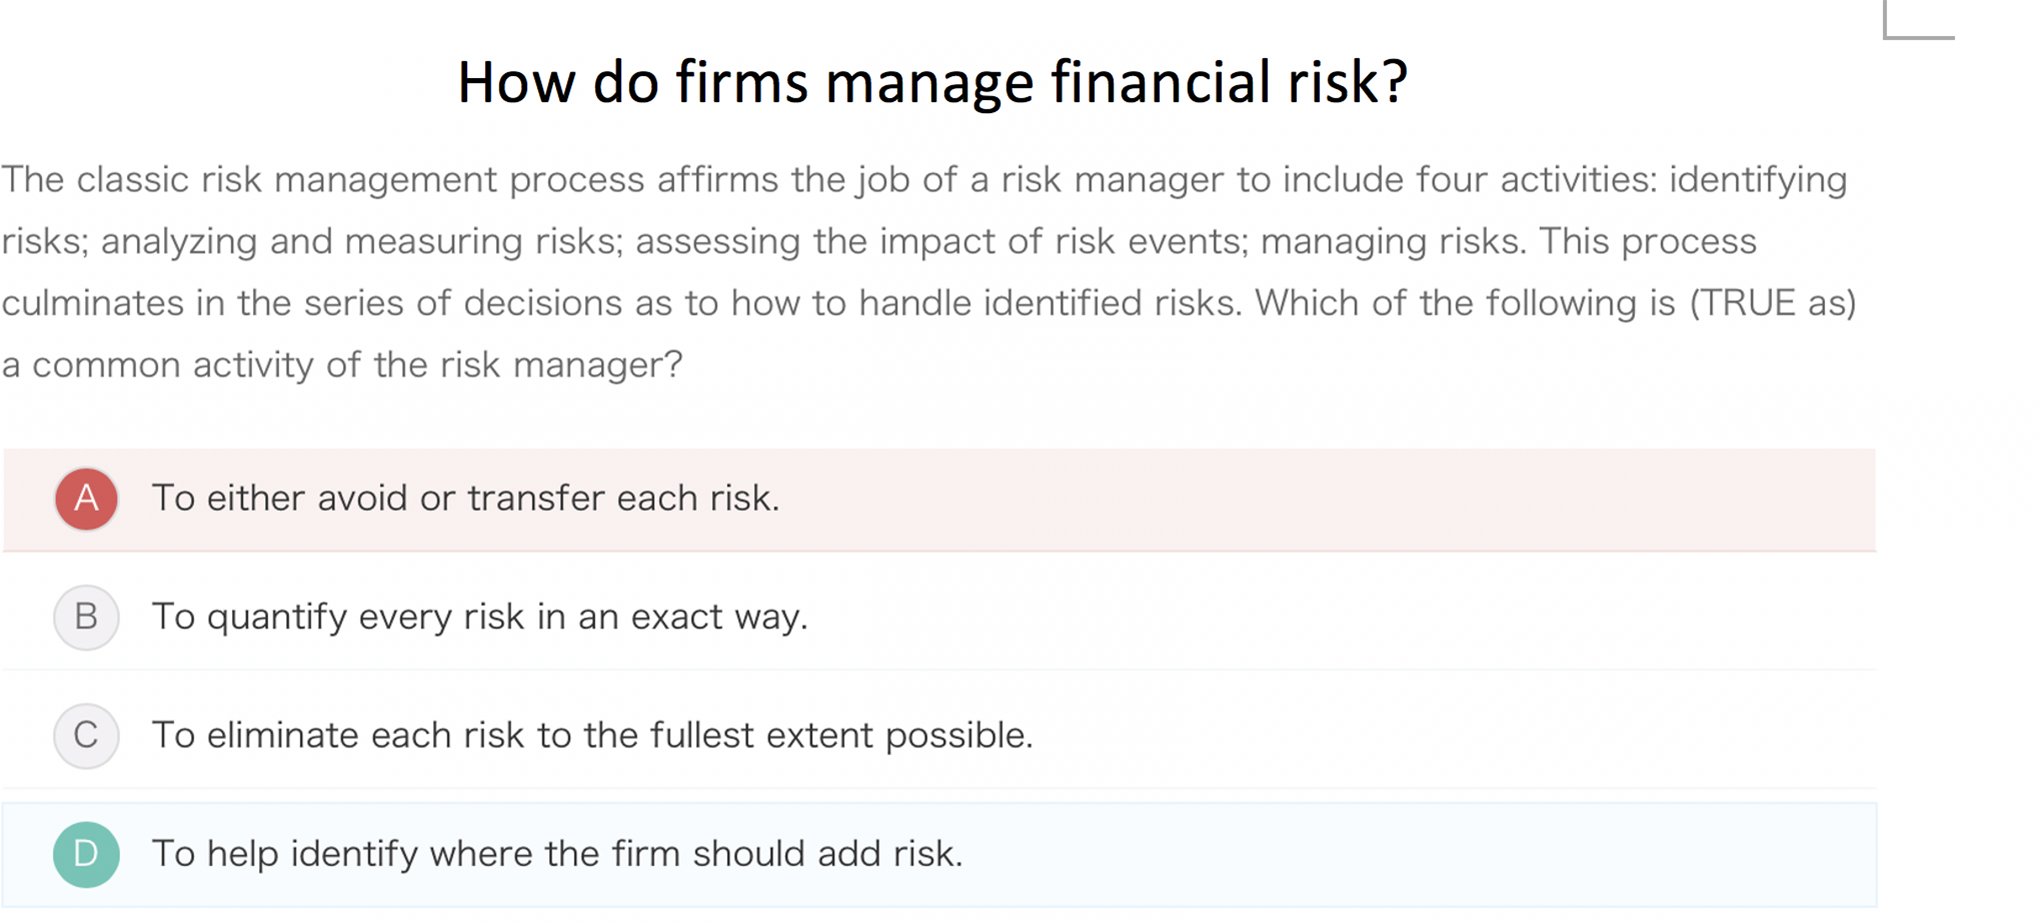Select the green D answer circle
Image resolution: width=2038 pixels, height=922 pixels.
coord(86,854)
